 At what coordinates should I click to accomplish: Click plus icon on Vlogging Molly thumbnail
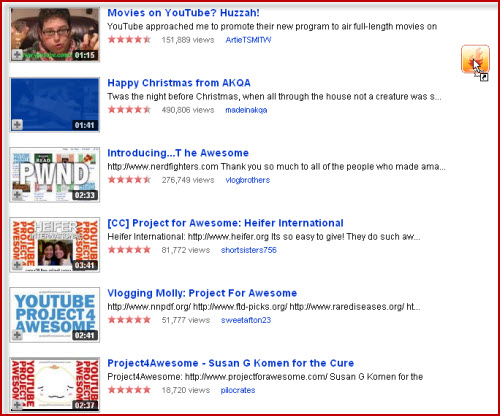pyautogui.click(x=17, y=335)
